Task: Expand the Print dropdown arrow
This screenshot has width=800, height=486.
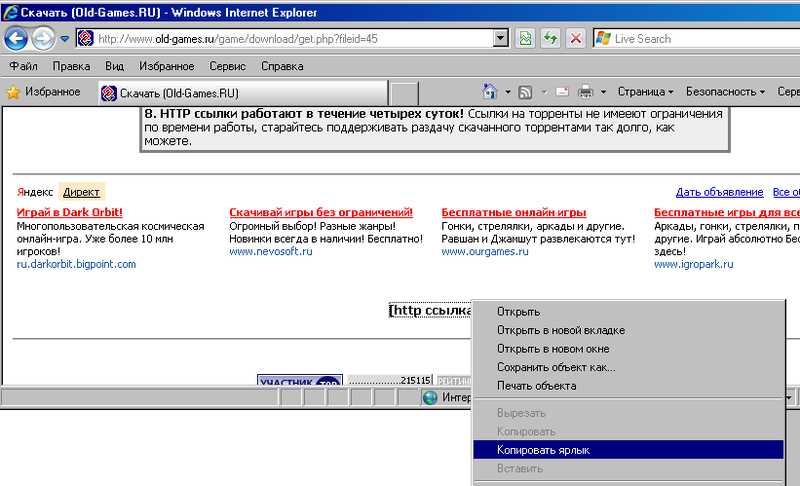Action: (x=604, y=92)
